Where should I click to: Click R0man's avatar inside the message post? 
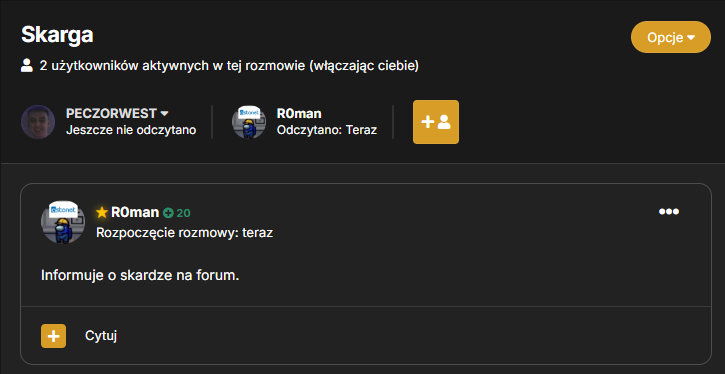click(x=63, y=222)
